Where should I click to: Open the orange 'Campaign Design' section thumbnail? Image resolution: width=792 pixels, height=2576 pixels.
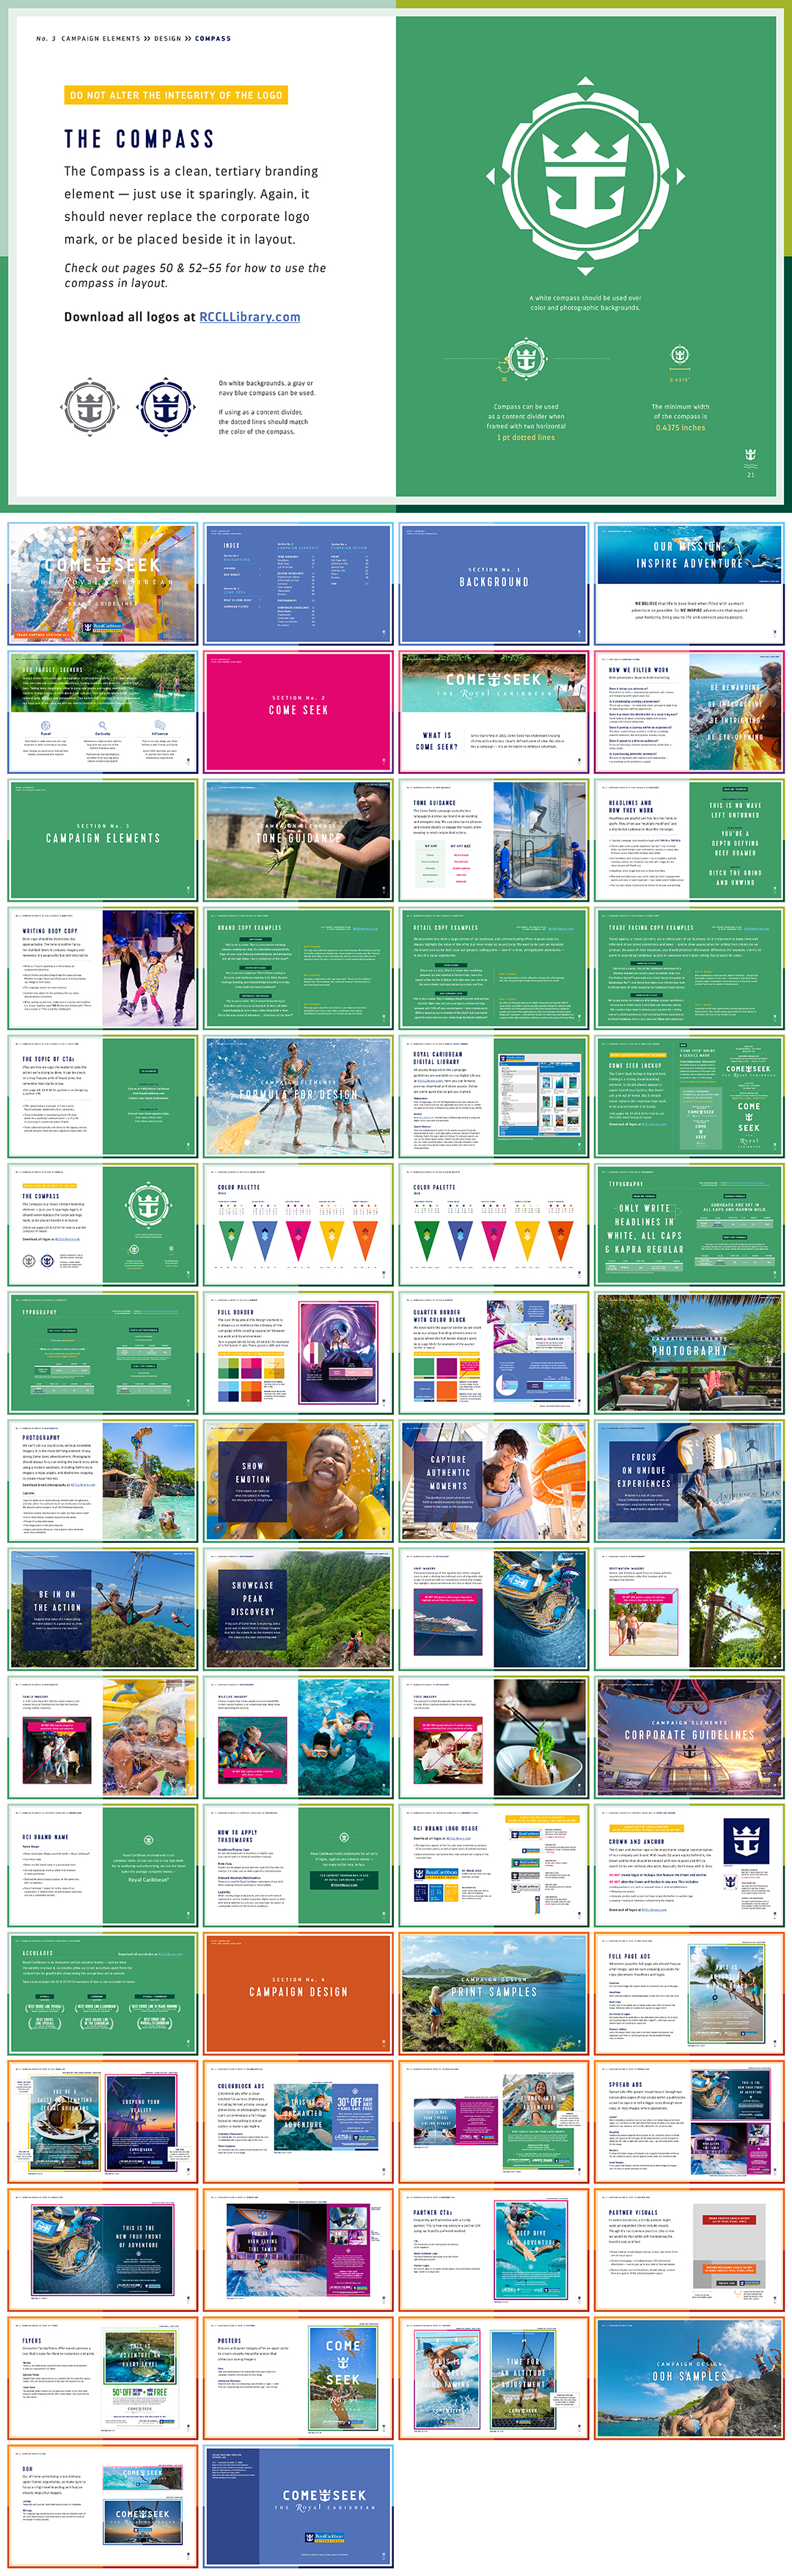(x=297, y=1992)
